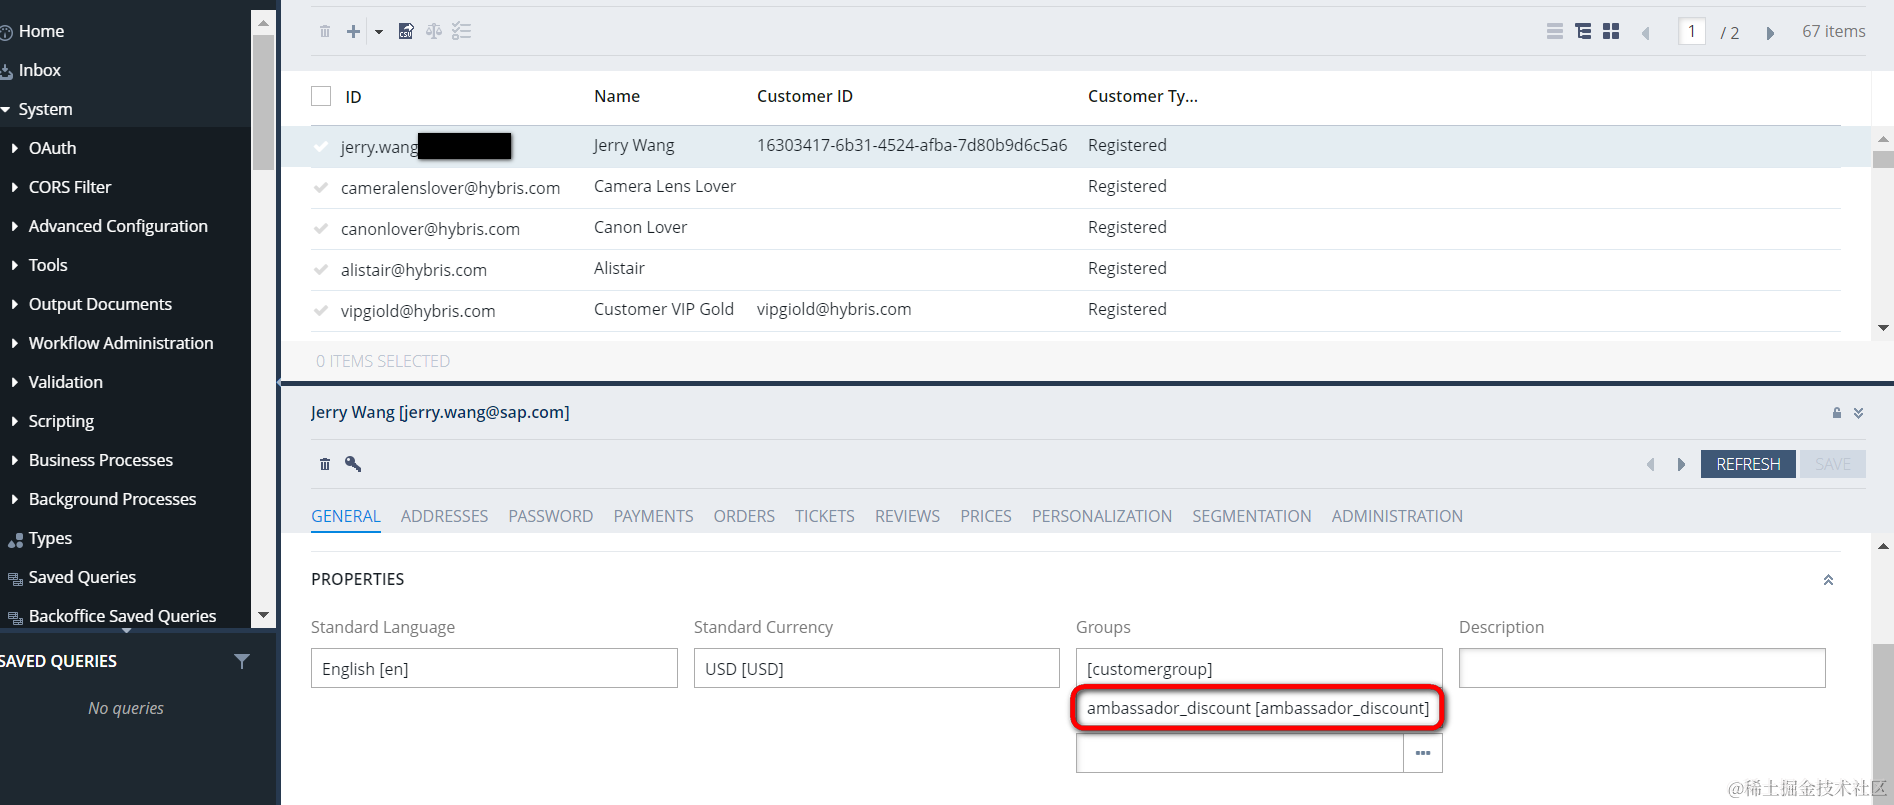
Task: Switch to tree view layout
Action: [1583, 32]
